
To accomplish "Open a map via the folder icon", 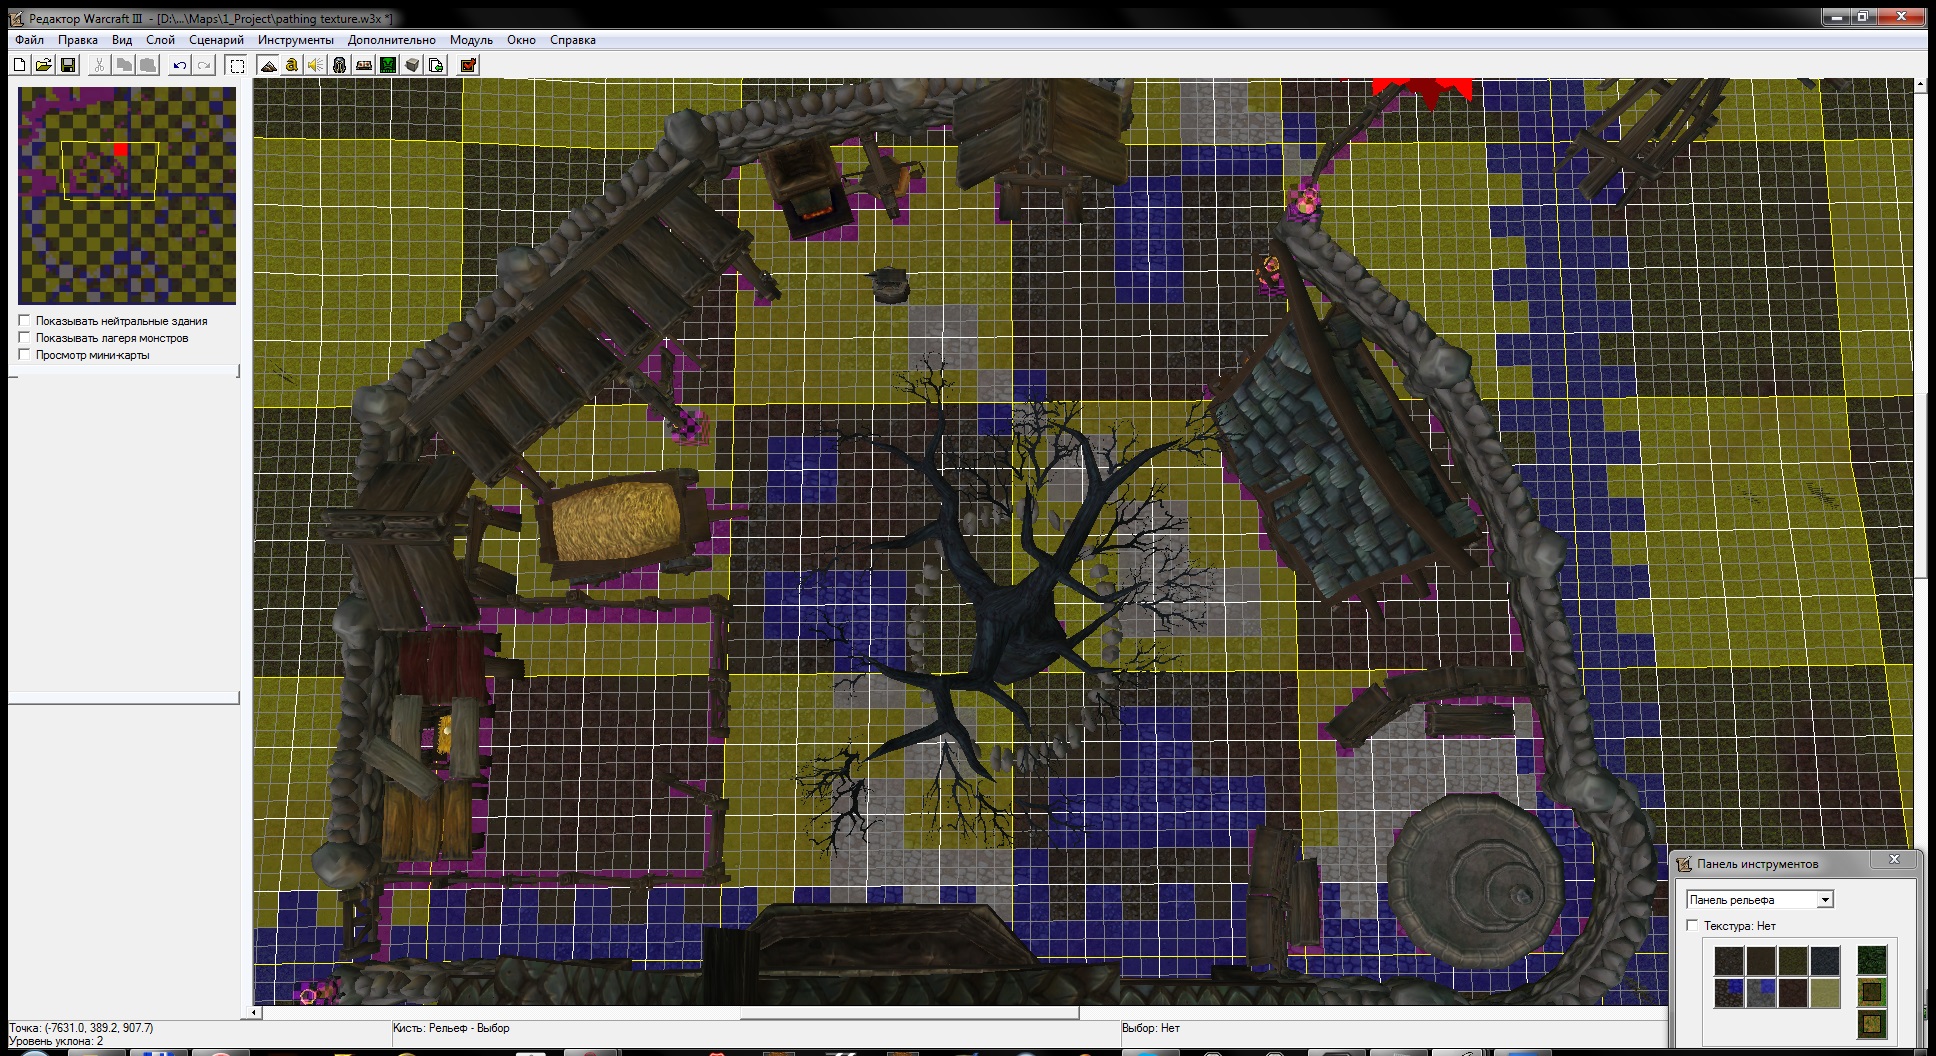I will (x=43, y=65).
